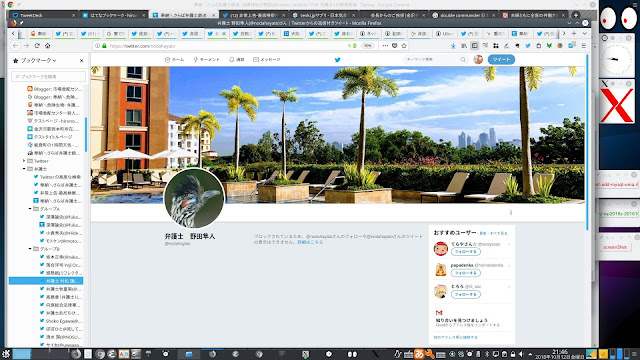The width and height of the screenshot is (640, 360).
Task: Open the Firefox downloads arrow
Action: click(x=453, y=46)
